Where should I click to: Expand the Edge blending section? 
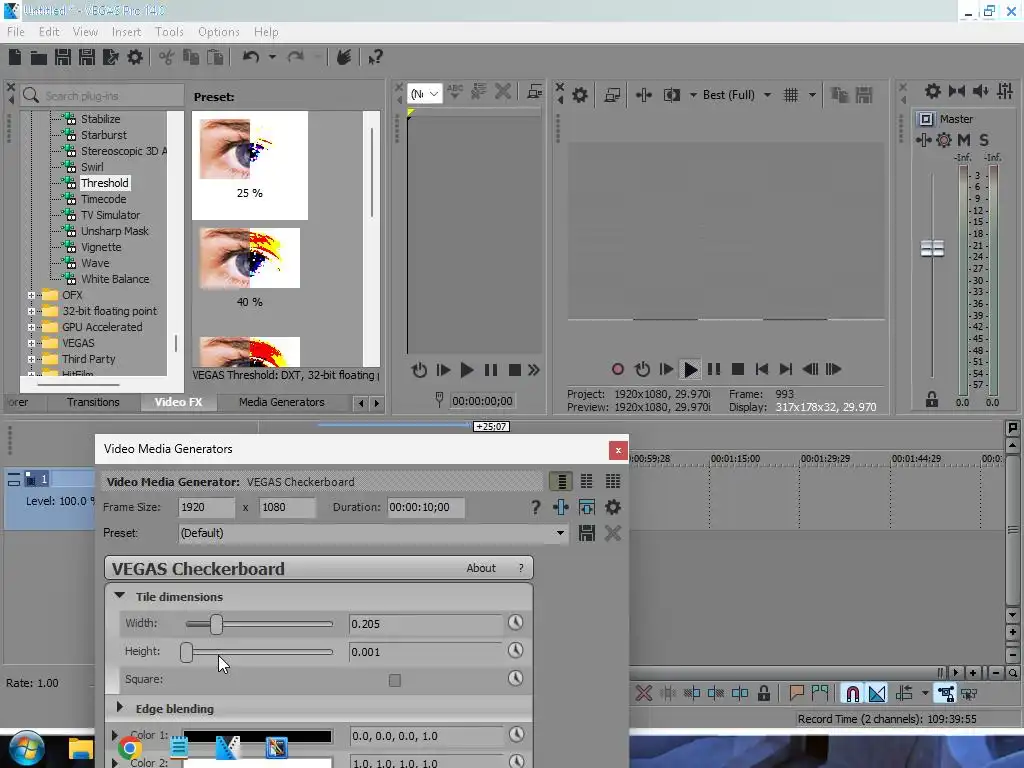(120, 707)
